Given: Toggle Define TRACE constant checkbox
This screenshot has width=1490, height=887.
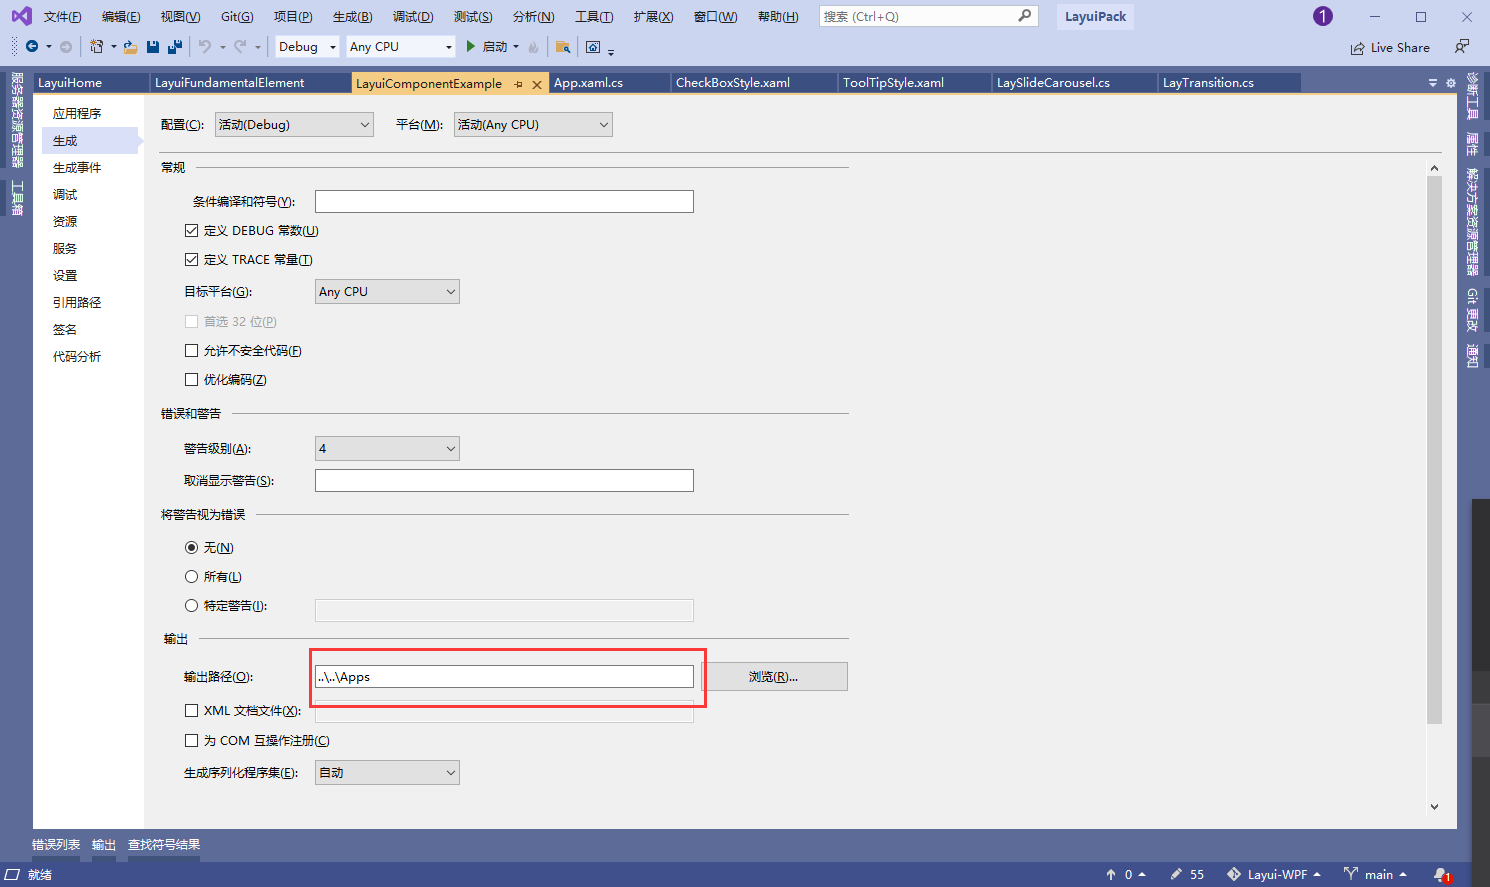Looking at the screenshot, I should [191, 259].
